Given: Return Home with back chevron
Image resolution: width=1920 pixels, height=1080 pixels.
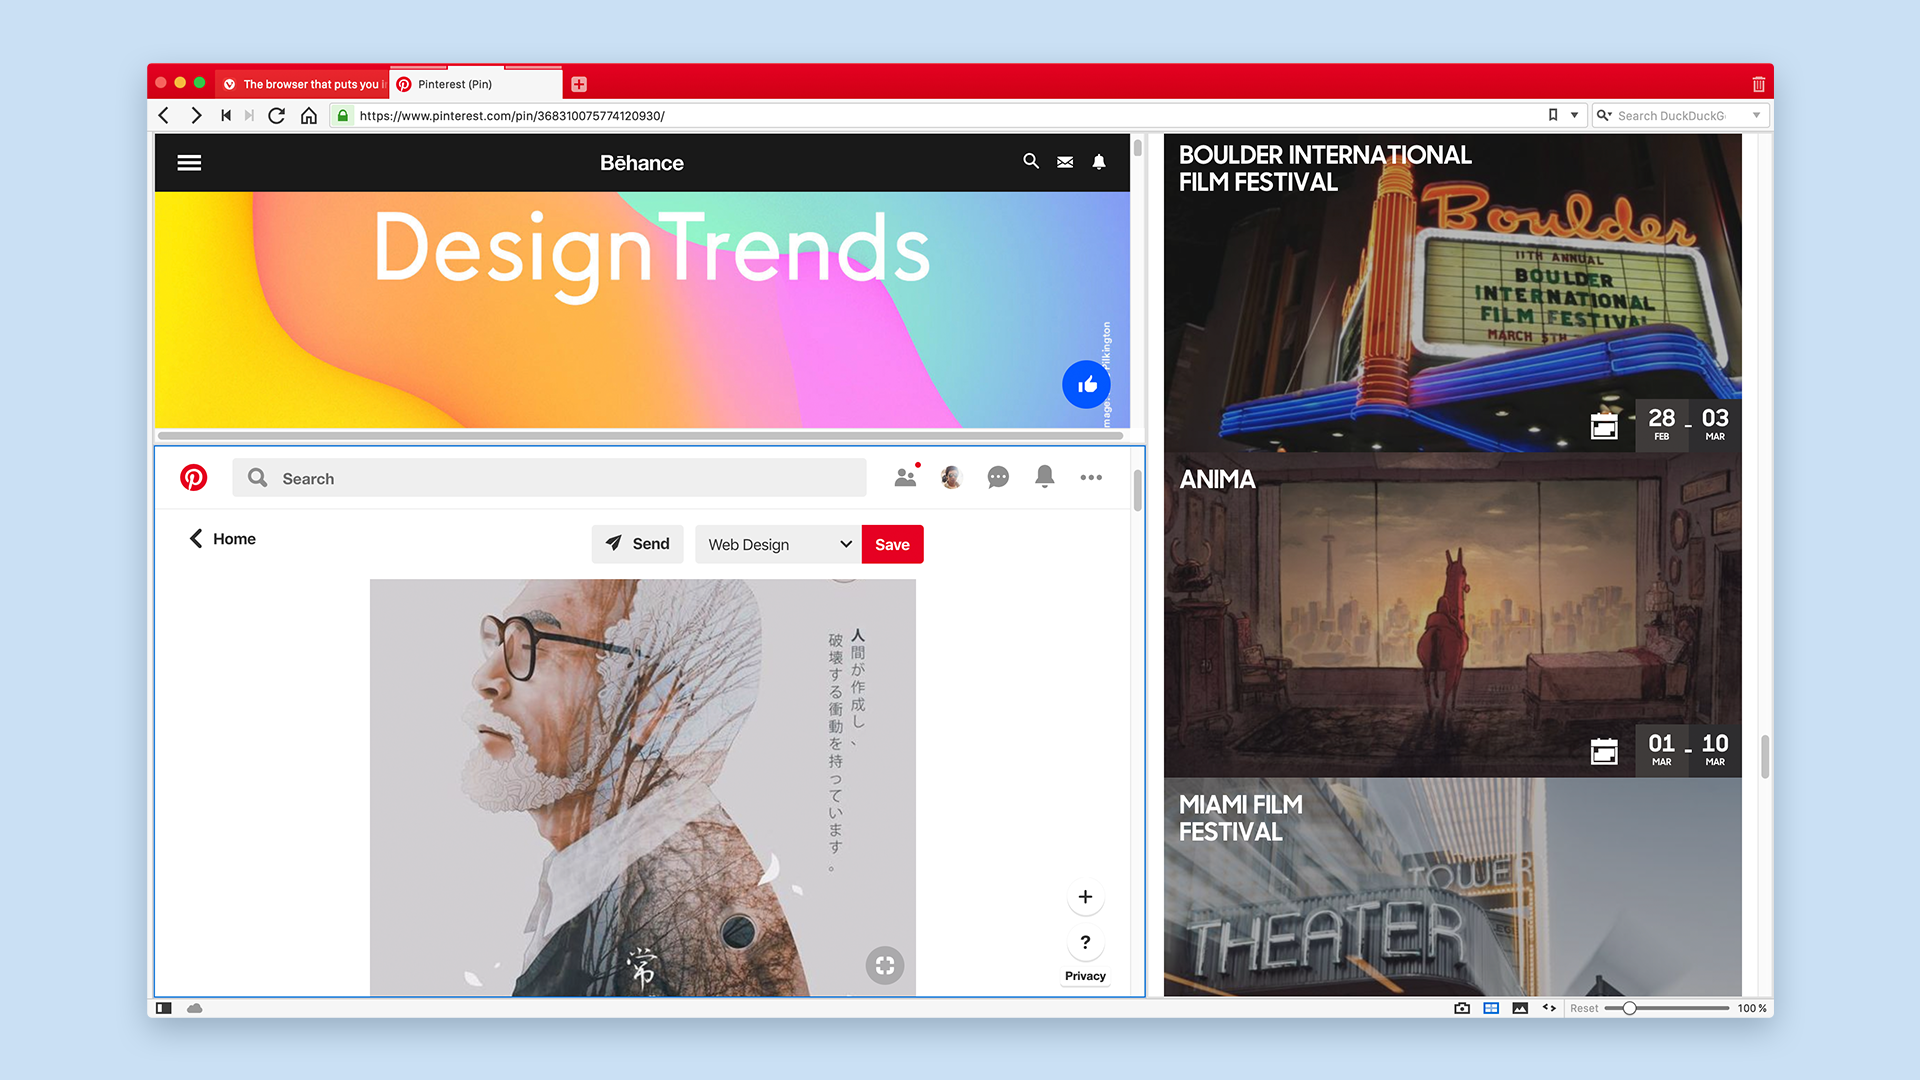Looking at the screenshot, I should click(x=222, y=539).
